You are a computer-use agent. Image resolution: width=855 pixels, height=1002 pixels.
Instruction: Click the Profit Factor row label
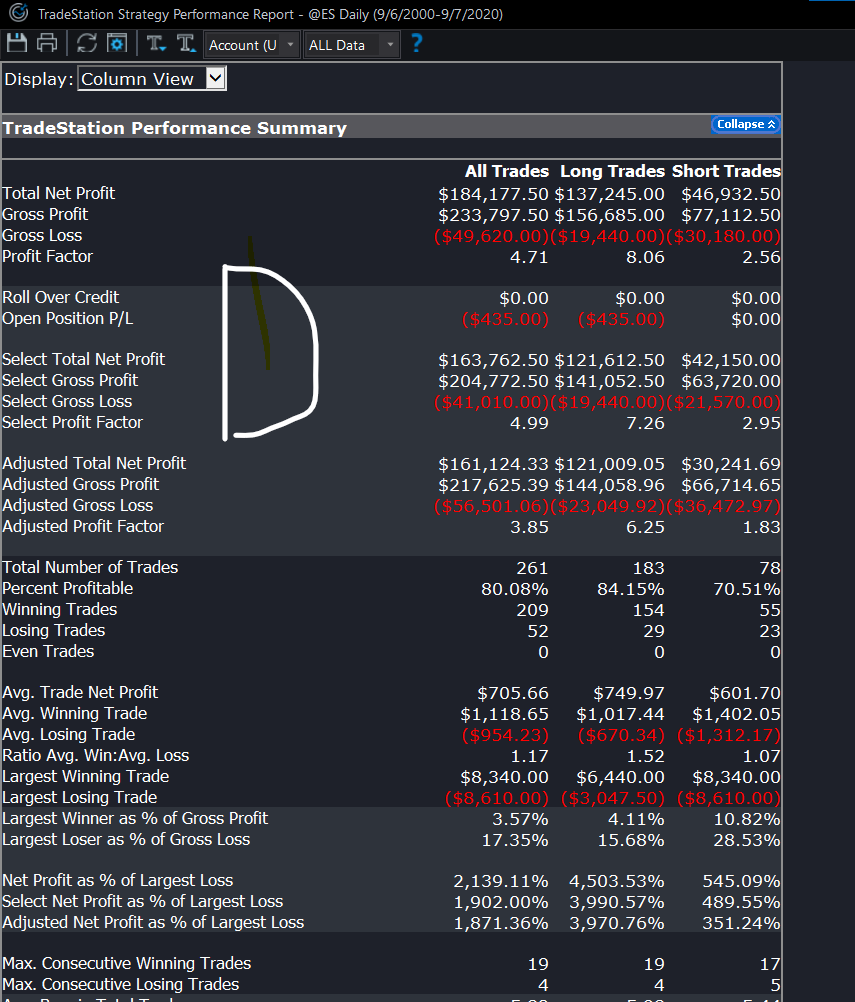tap(48, 256)
